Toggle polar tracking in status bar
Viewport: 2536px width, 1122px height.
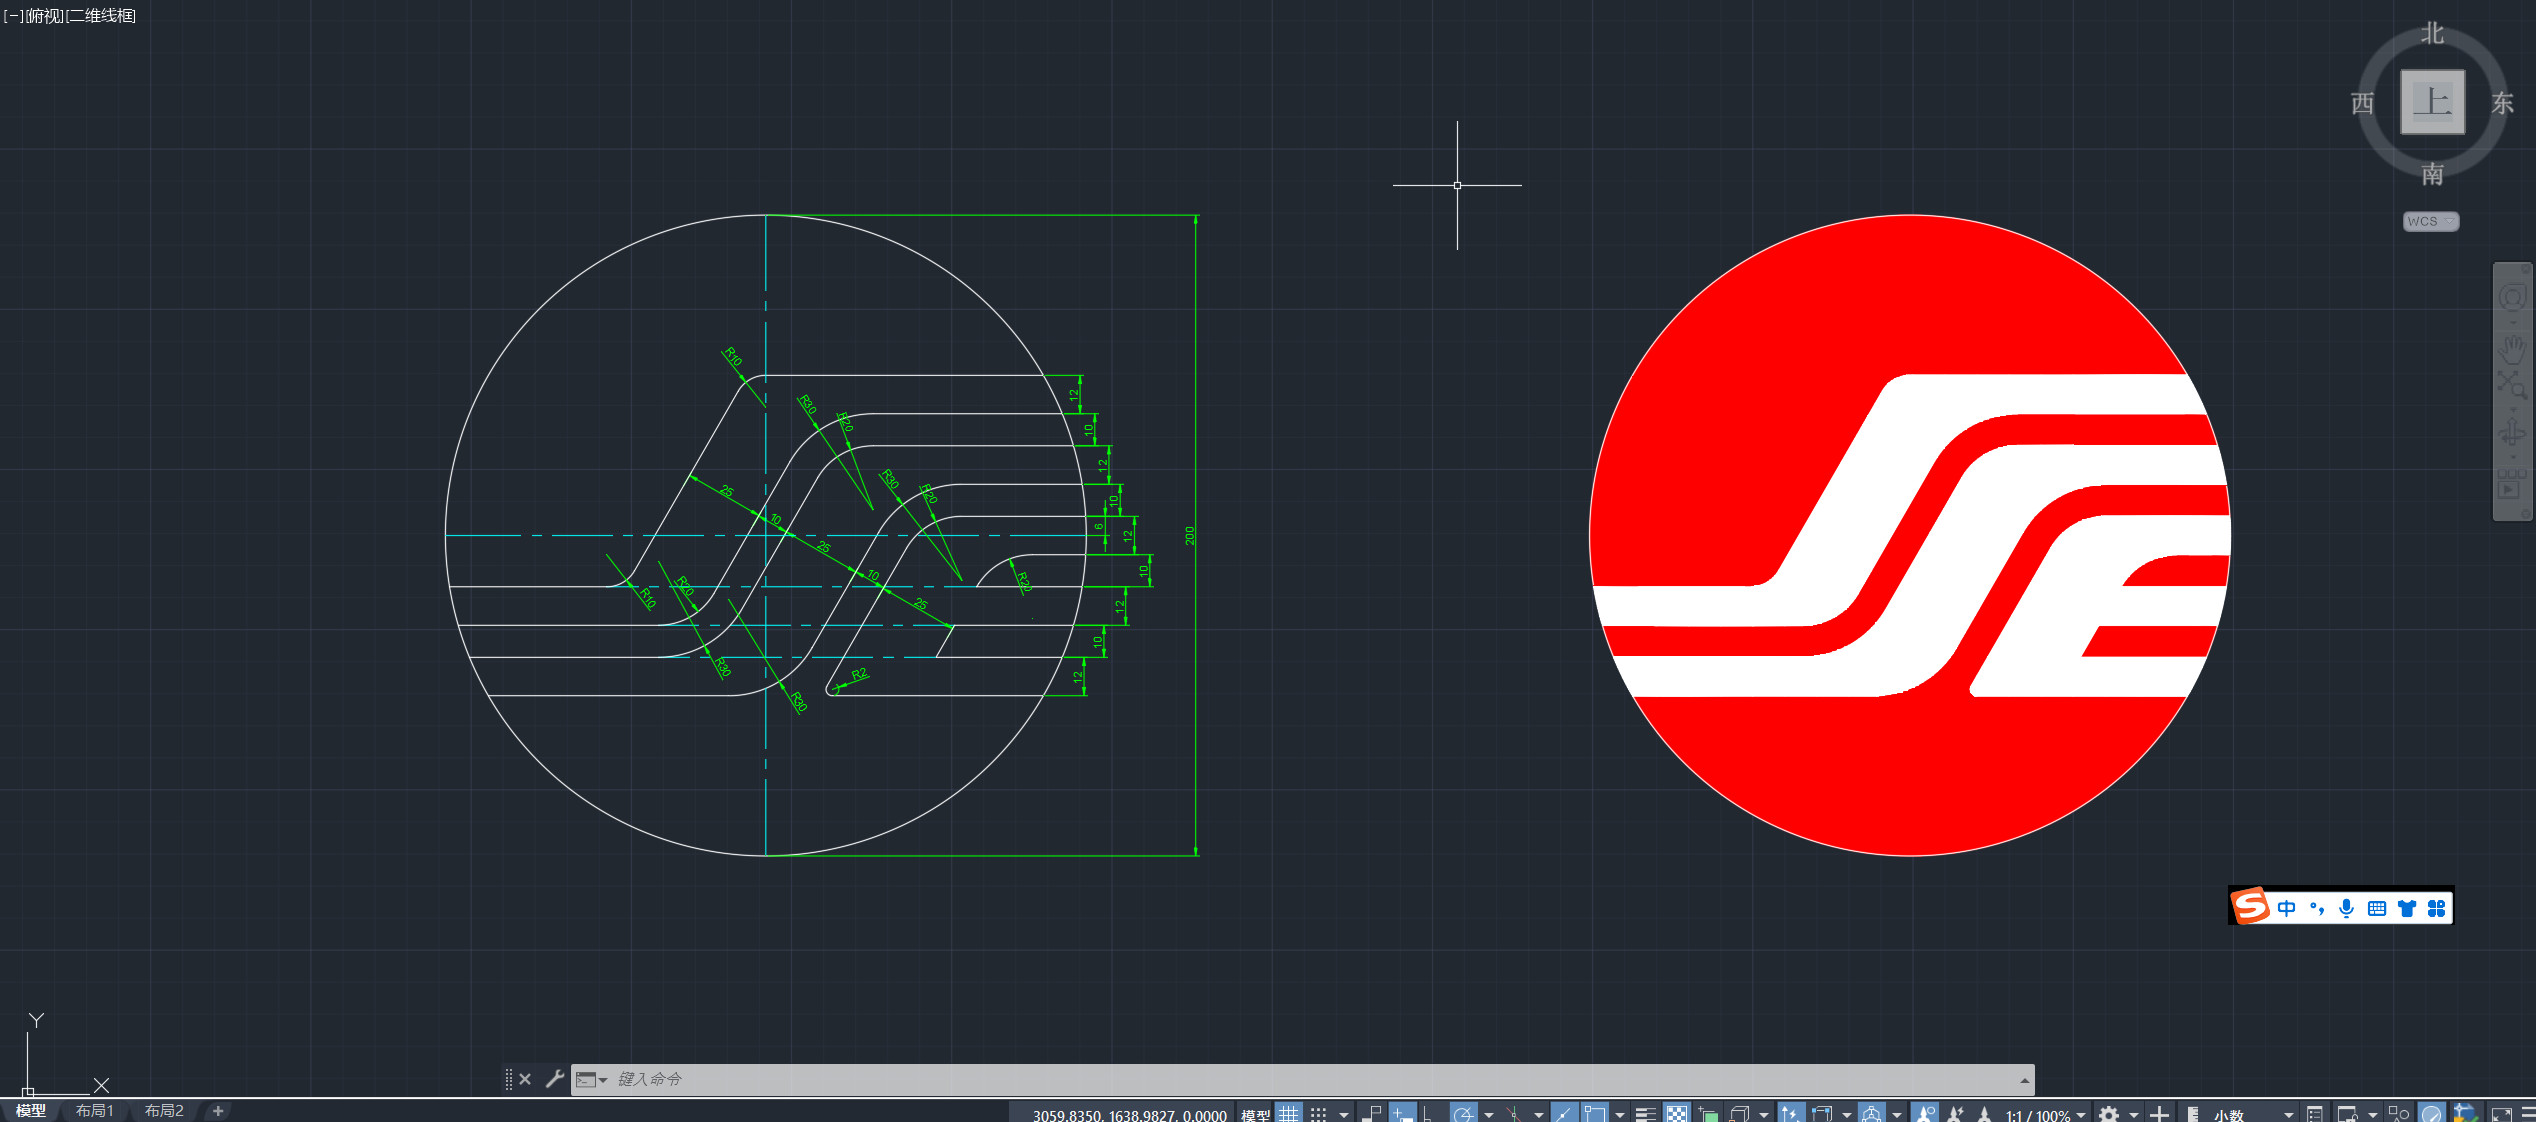(1463, 1114)
